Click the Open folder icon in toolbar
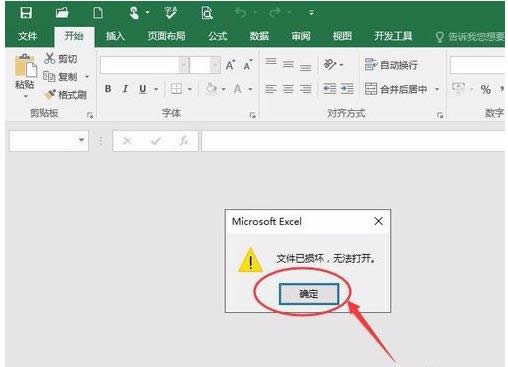Viewport: 508px width, 367px height. 62,13
